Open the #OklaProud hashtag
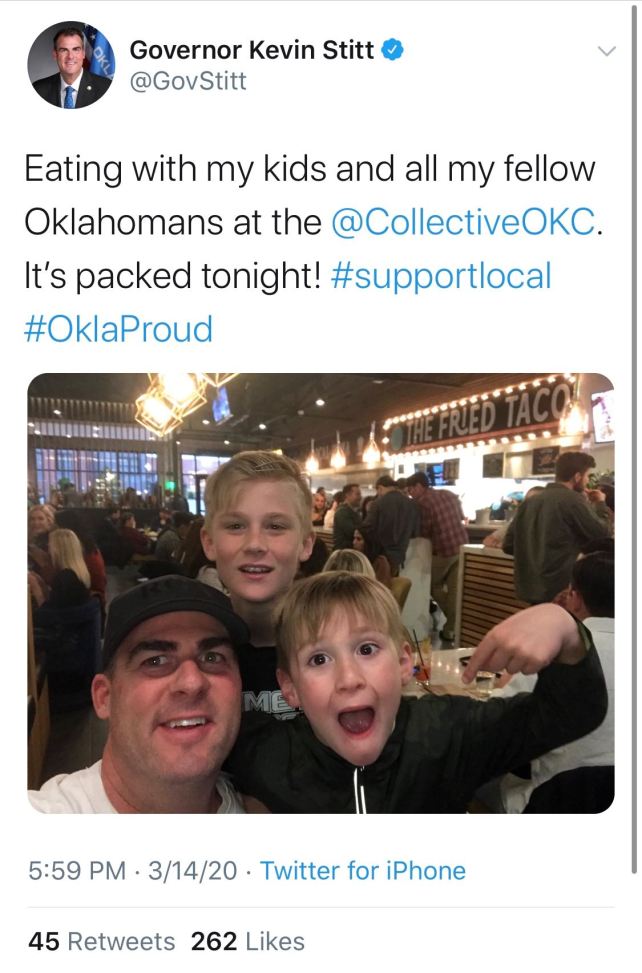The width and height of the screenshot is (642, 973). pyautogui.click(x=118, y=330)
